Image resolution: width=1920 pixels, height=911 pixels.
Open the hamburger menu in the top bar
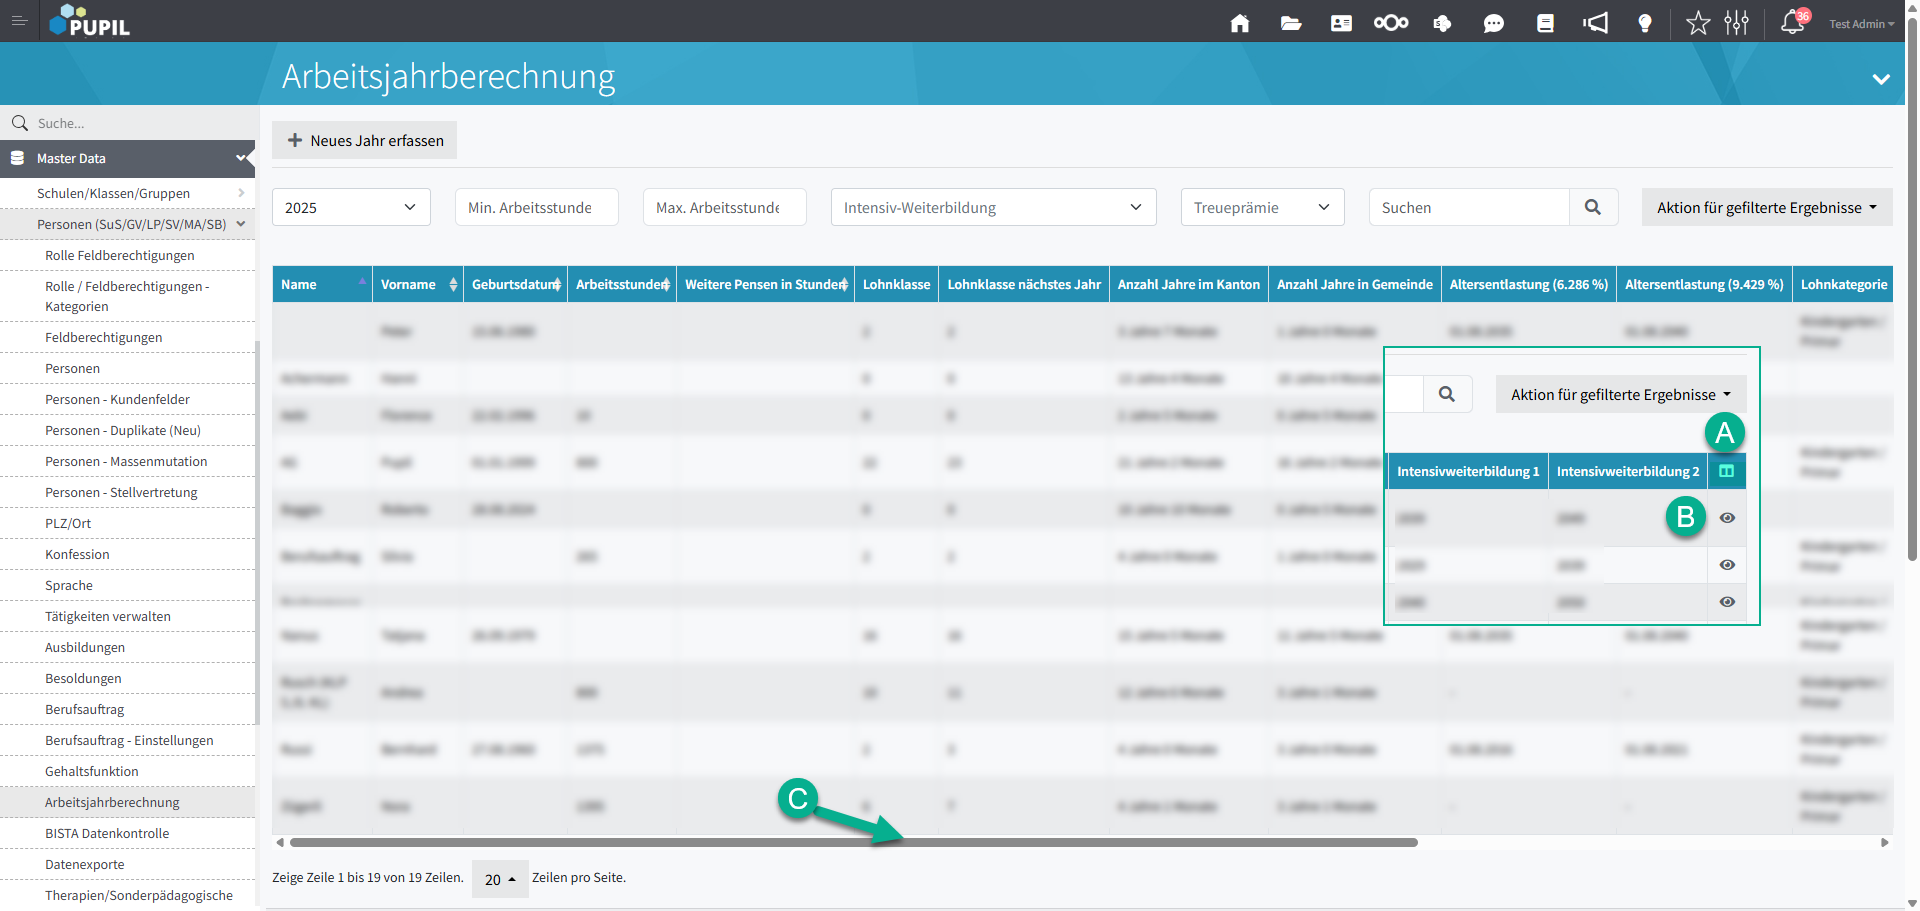19,21
